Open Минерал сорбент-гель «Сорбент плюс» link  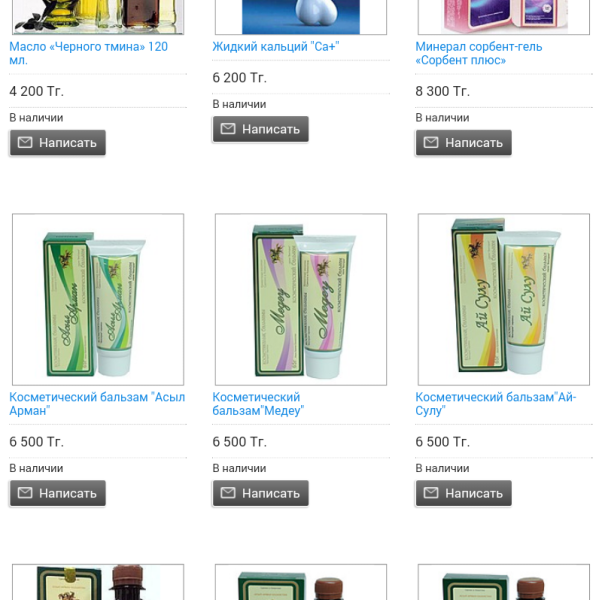point(479,53)
